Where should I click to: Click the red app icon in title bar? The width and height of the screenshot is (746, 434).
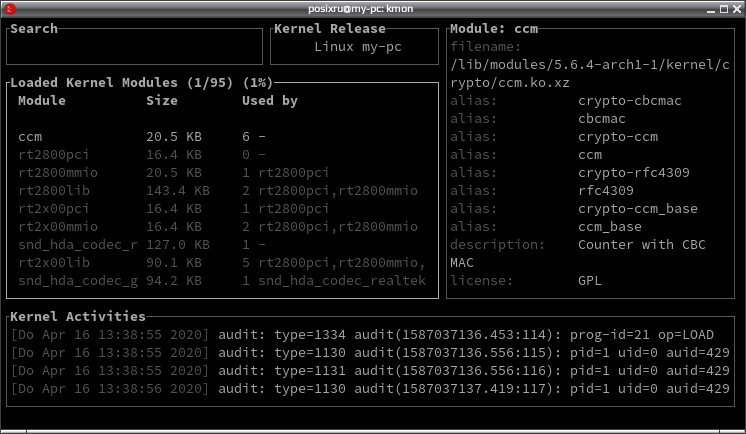coord(10,9)
